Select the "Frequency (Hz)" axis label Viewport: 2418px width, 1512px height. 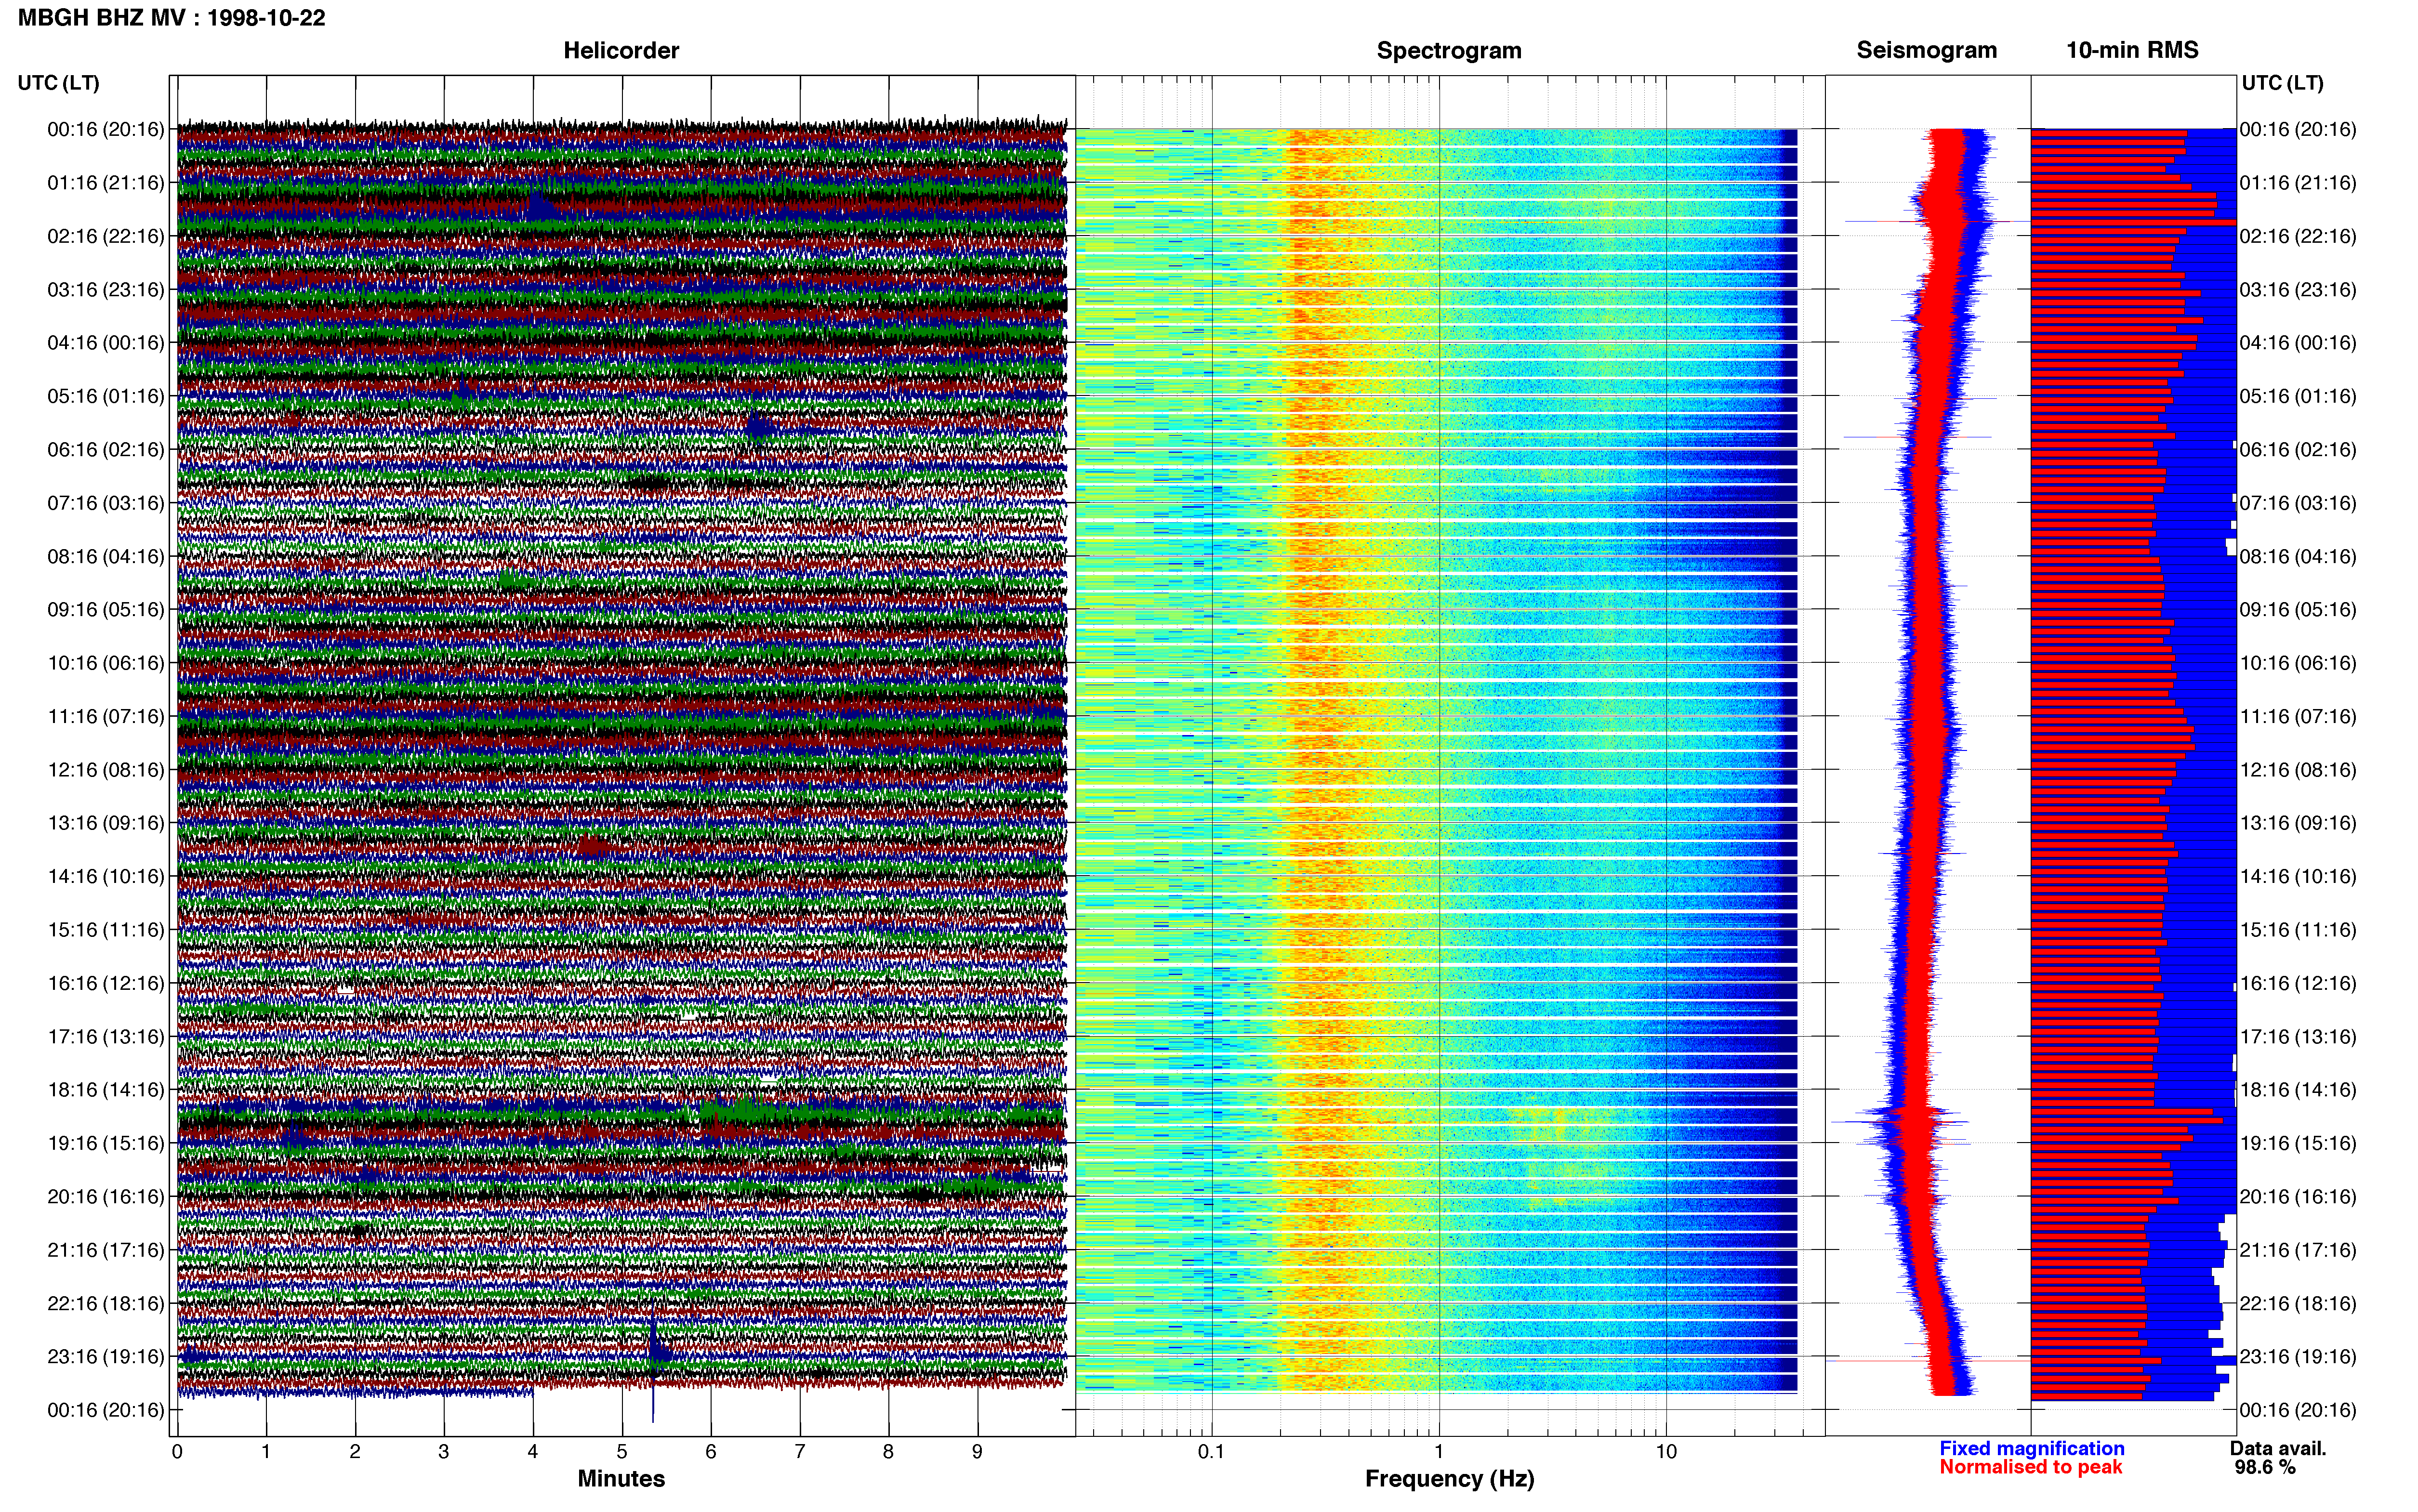(1449, 1479)
